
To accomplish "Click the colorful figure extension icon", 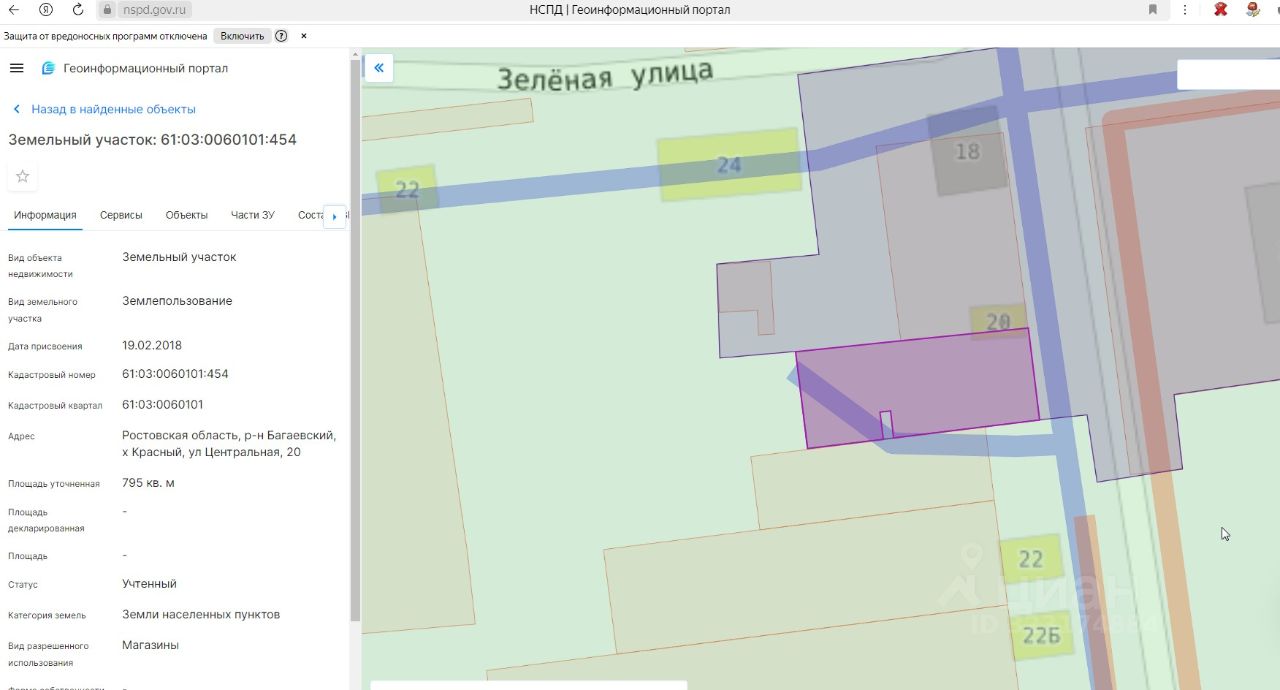I will pyautogui.click(x=1252, y=10).
